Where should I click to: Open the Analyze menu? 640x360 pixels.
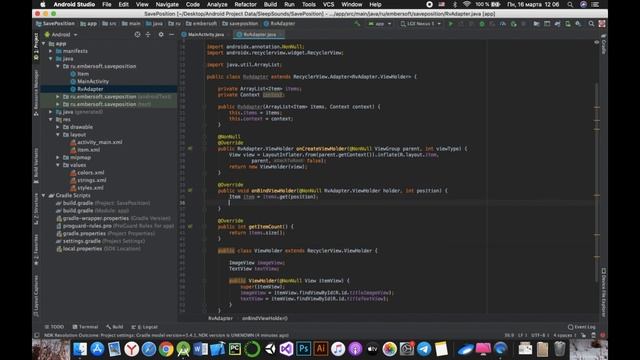pyautogui.click(x=217, y=4)
